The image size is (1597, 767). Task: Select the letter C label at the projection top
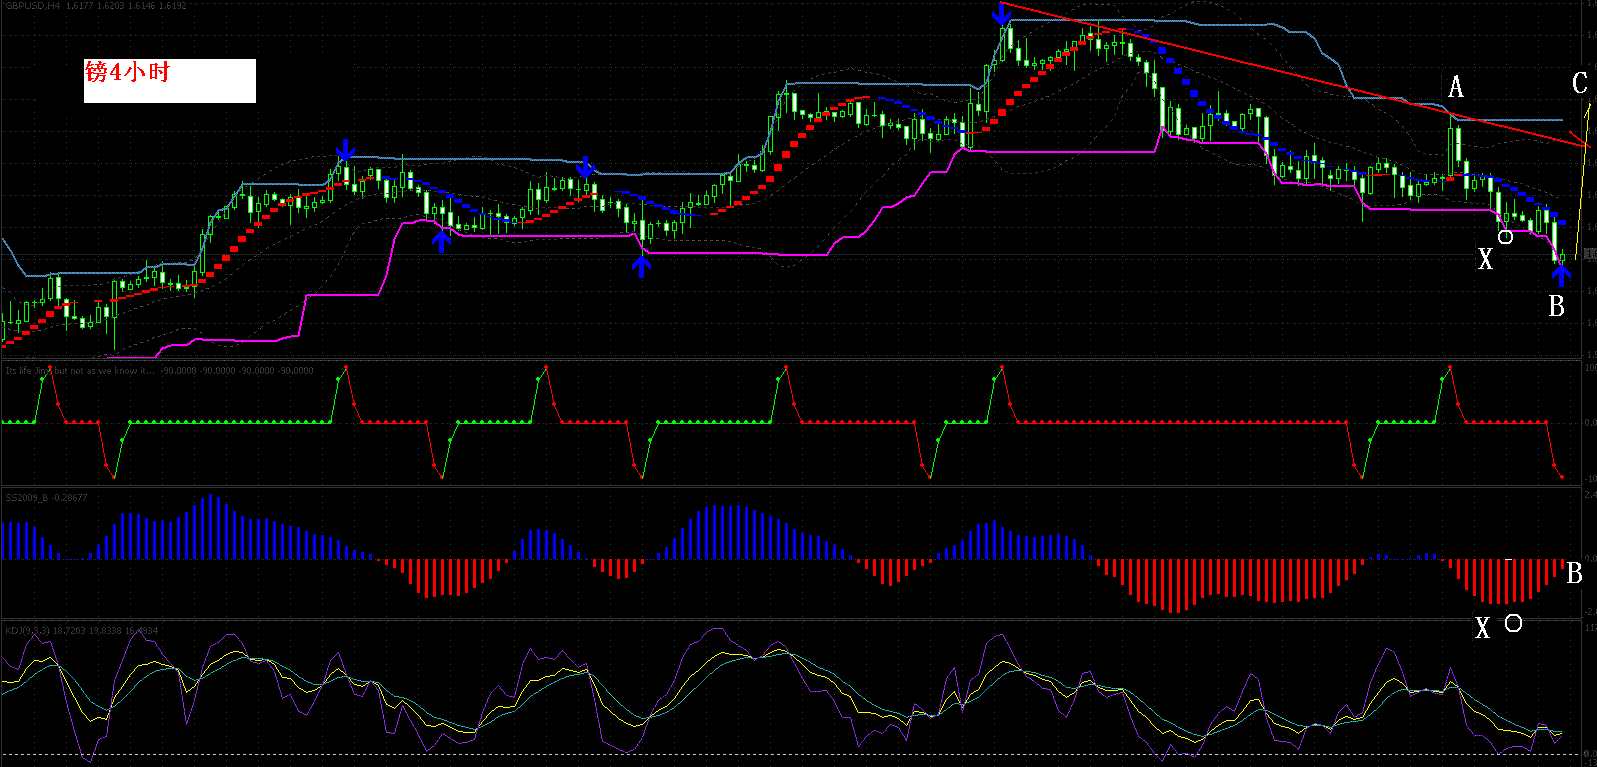(1580, 84)
